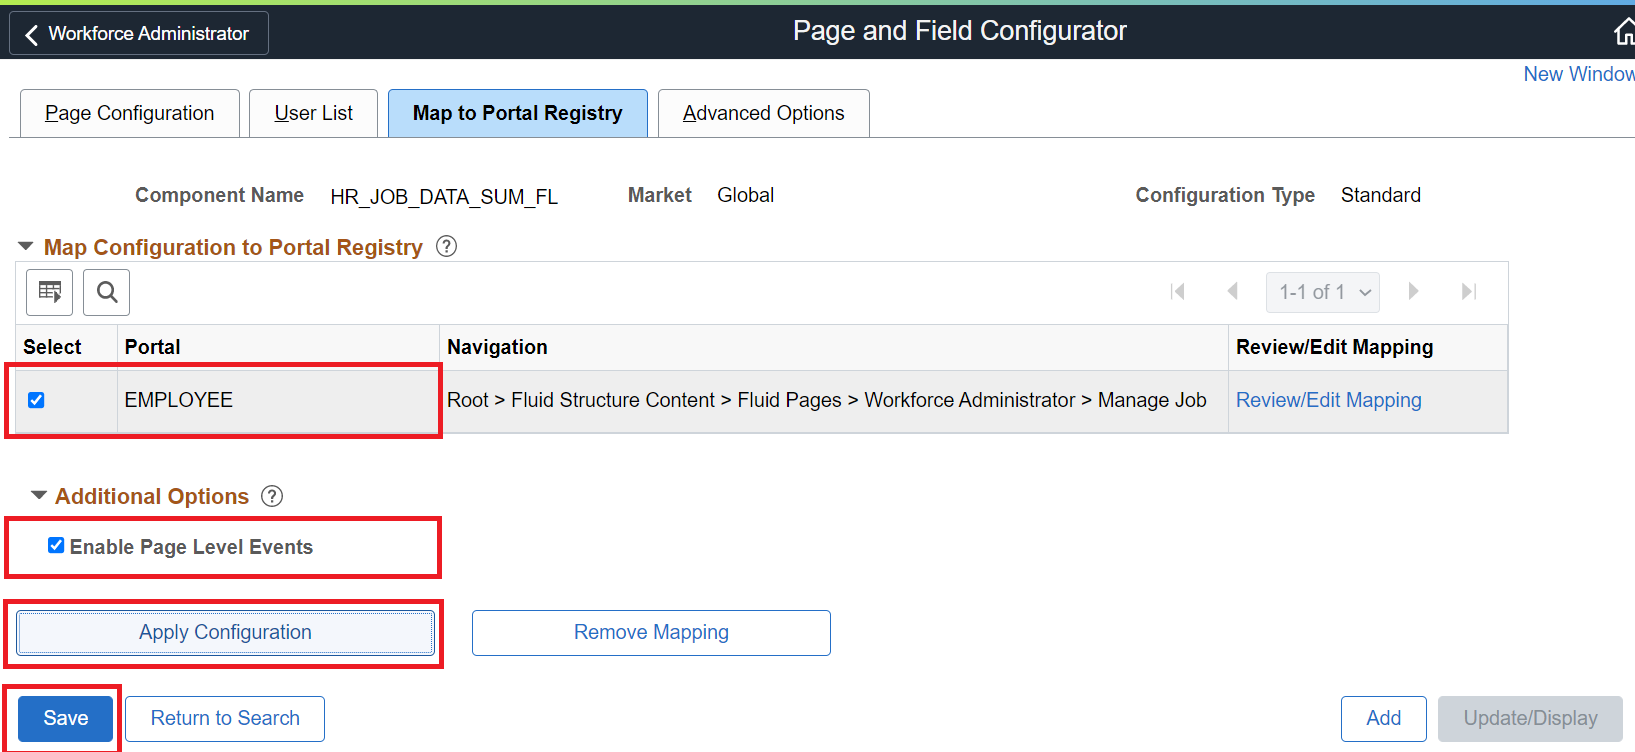Go to previous row arrow
The image size is (1635, 752).
(x=1233, y=291)
